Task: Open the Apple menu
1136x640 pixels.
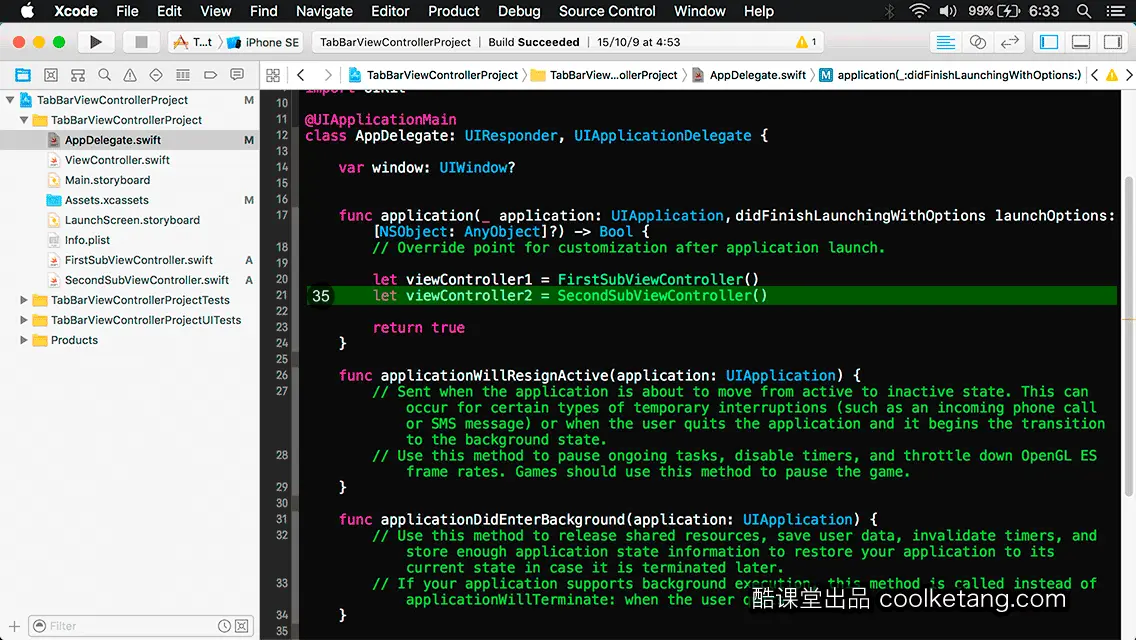Action: tap(27, 11)
